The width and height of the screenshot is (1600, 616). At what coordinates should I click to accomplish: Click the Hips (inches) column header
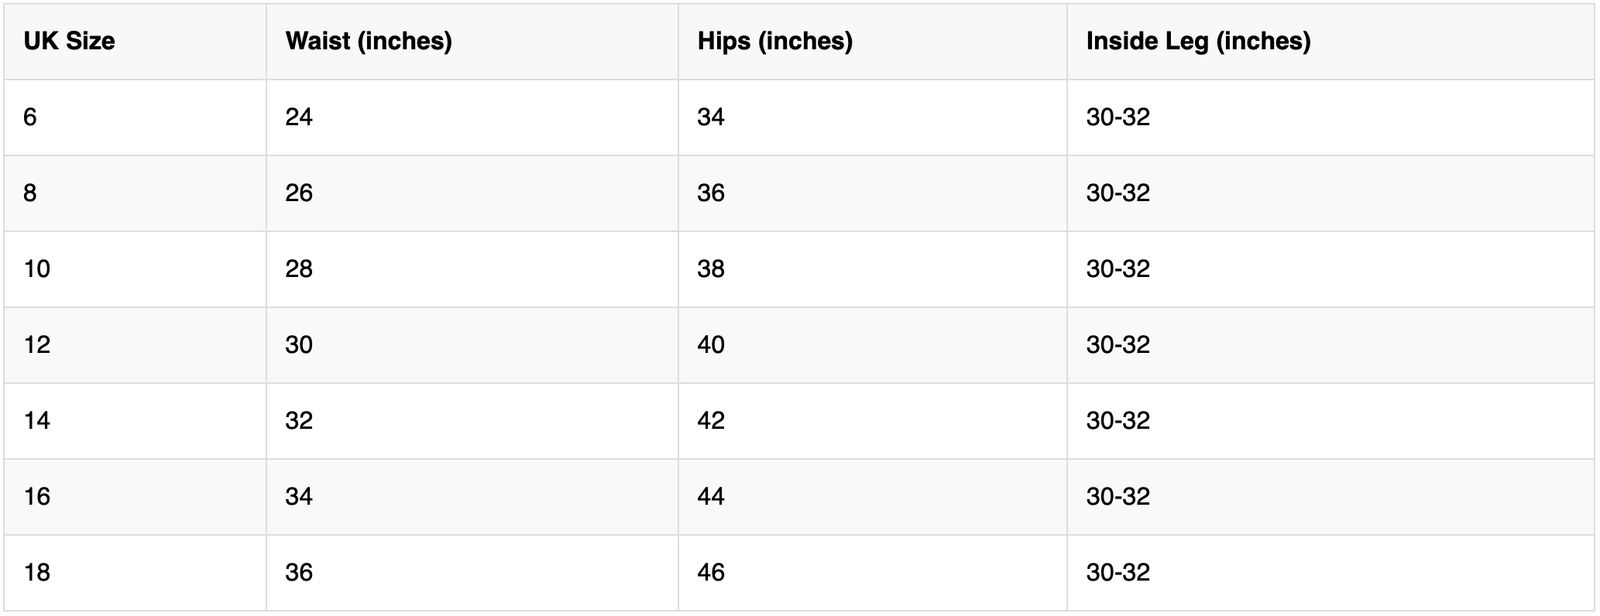[x=775, y=41]
